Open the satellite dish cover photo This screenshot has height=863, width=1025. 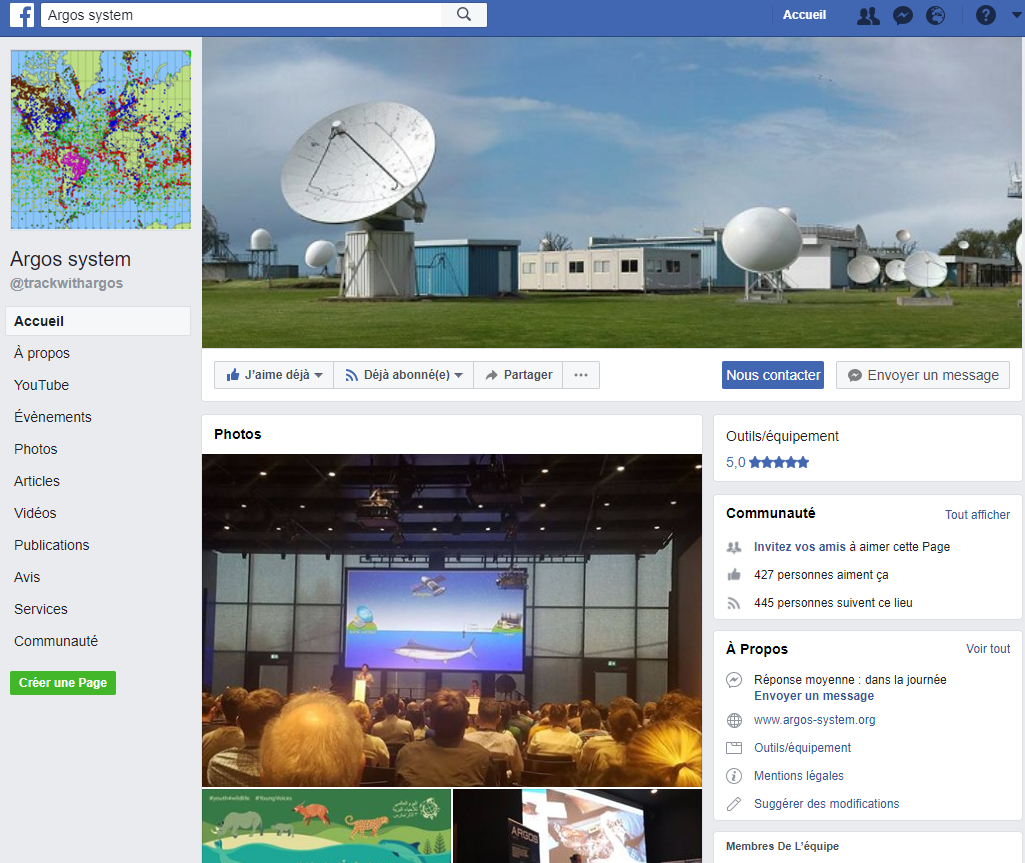tap(613, 192)
